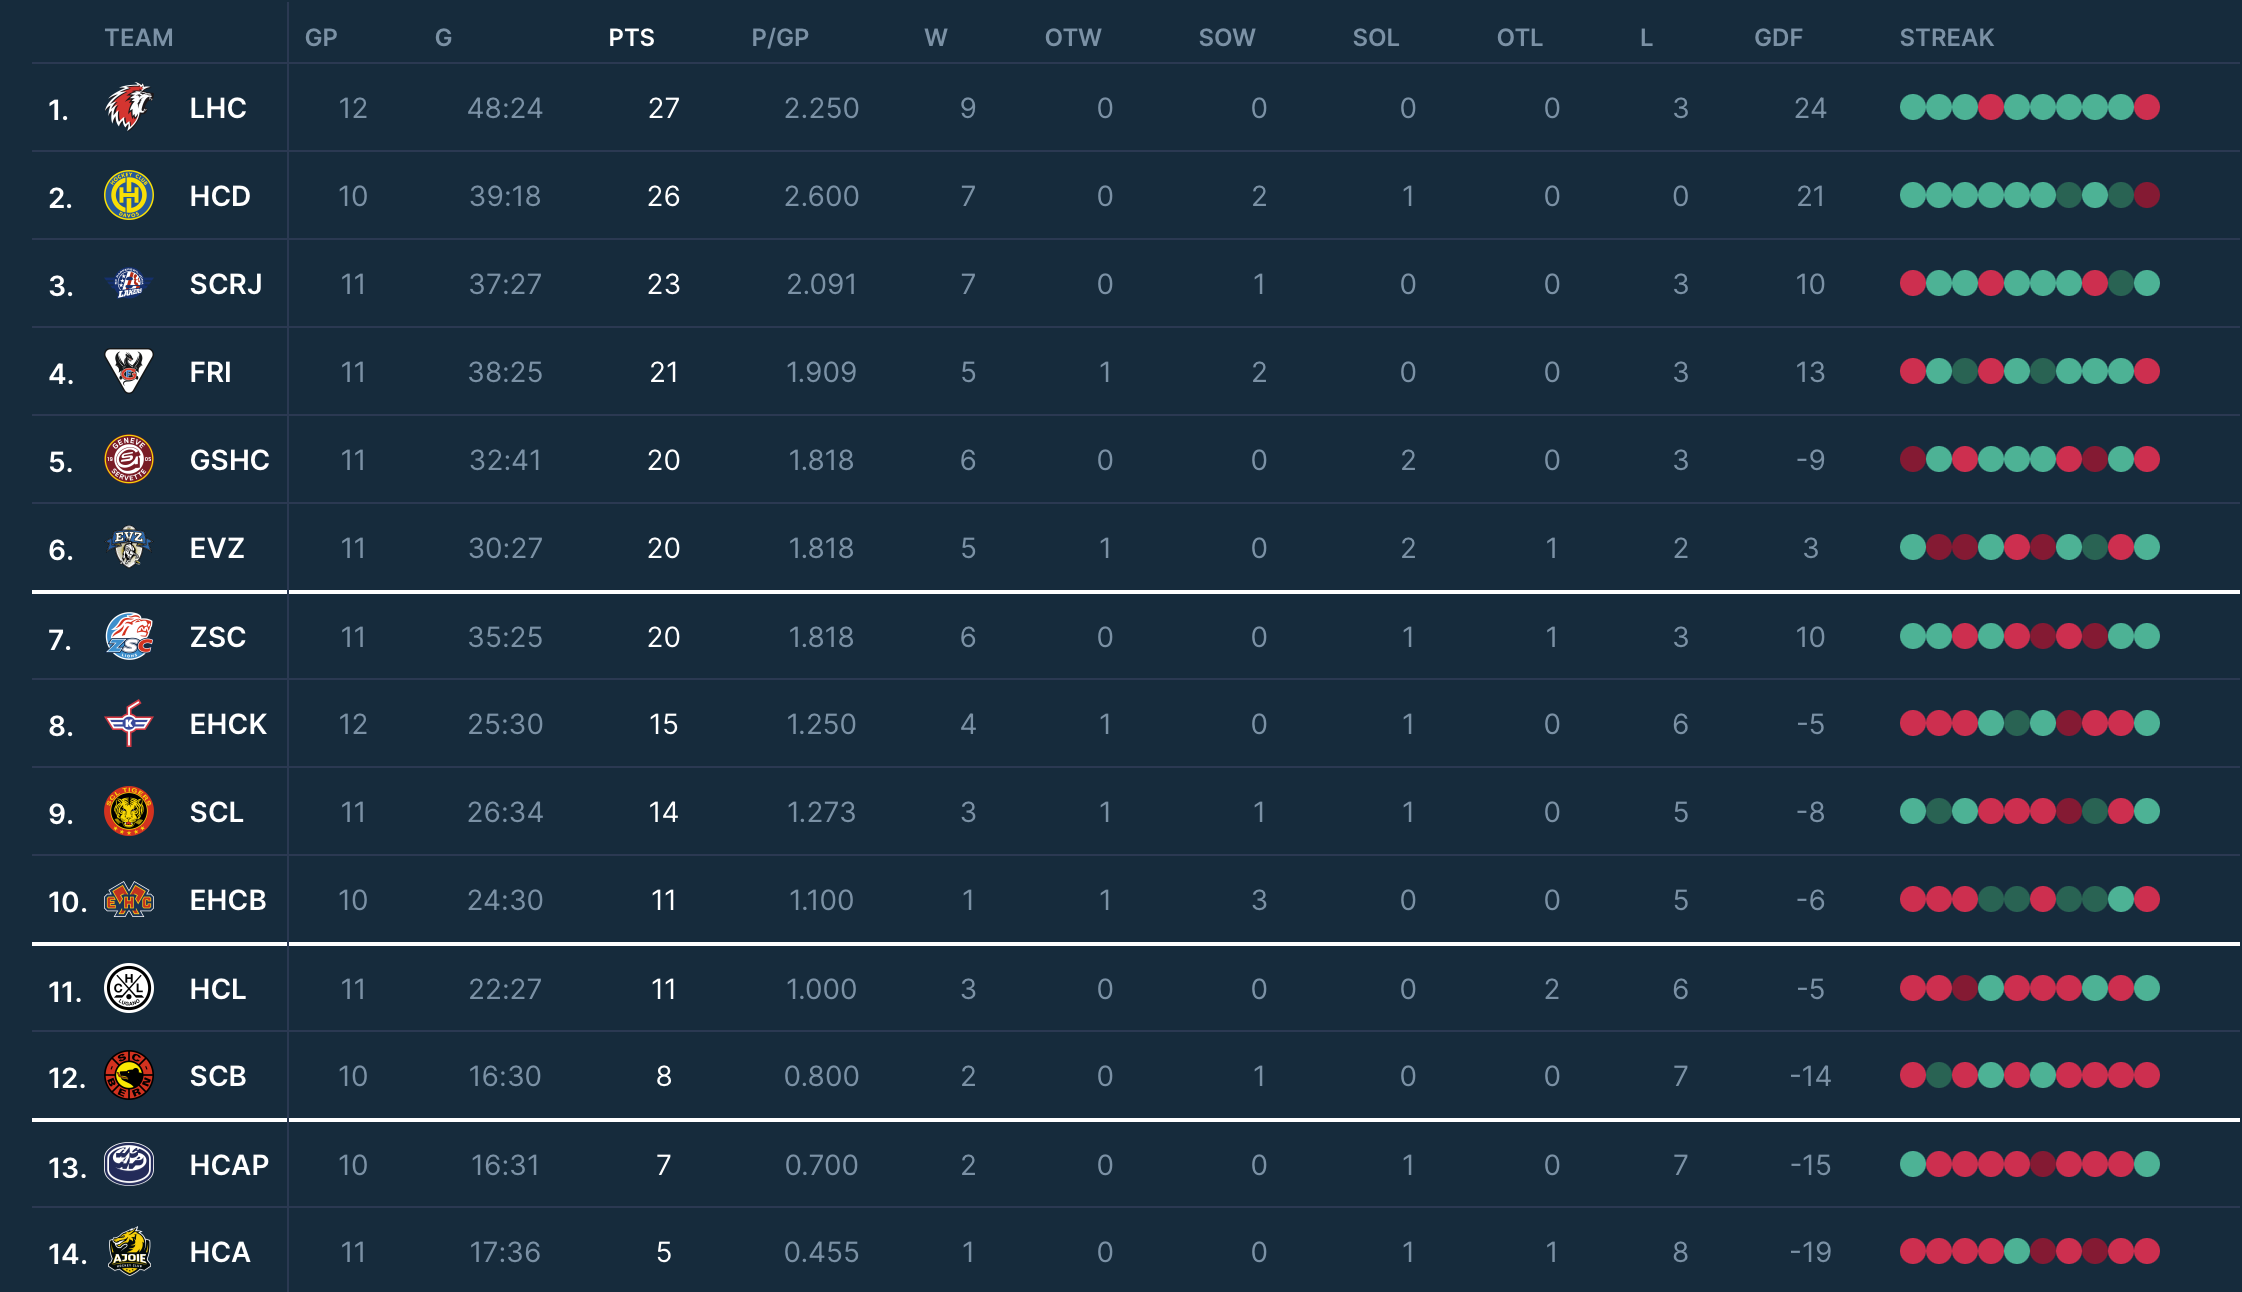The image size is (2242, 1292).
Task: Open the EHCK team name link
Action: (x=228, y=724)
